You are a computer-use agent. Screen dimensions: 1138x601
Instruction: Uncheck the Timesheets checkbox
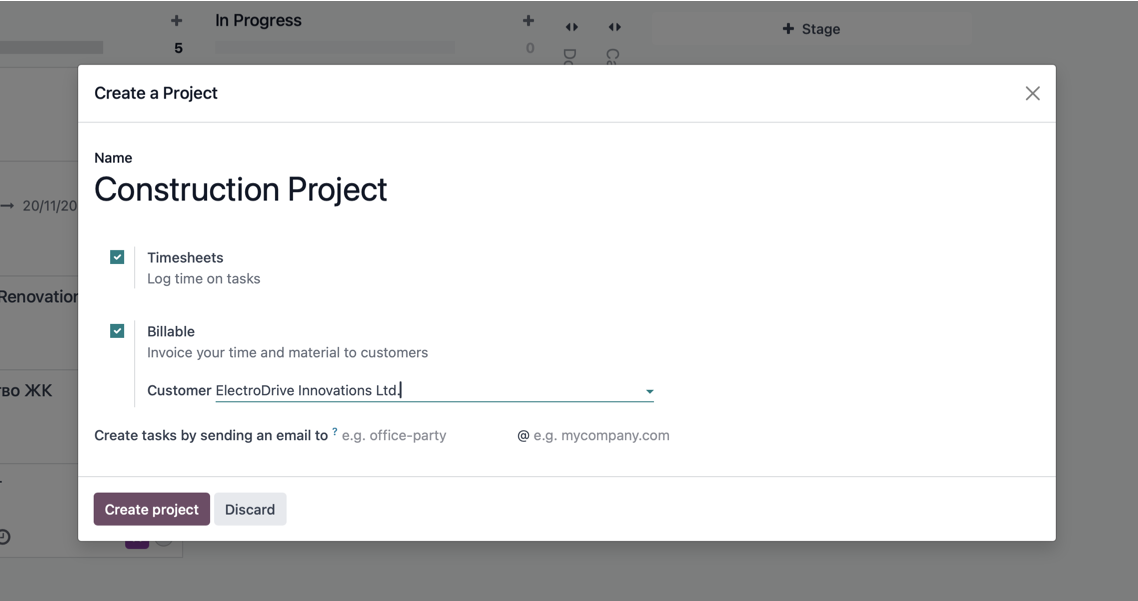coord(117,257)
